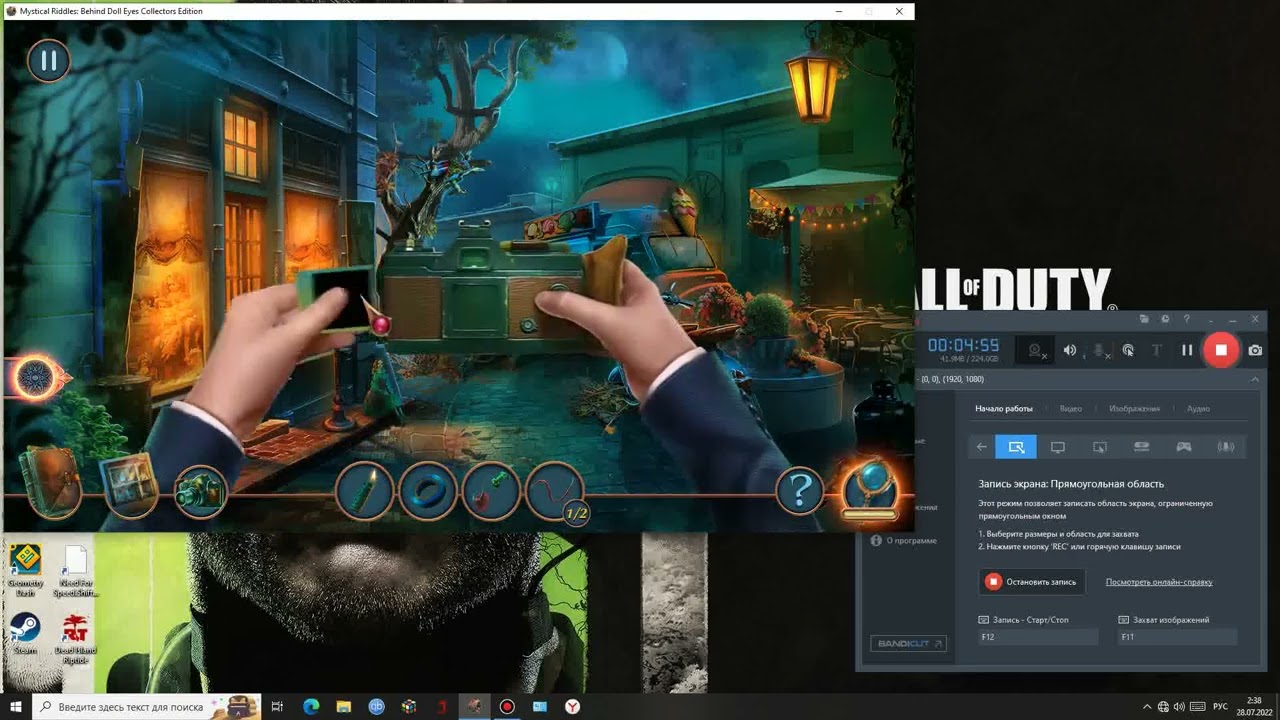This screenshot has width=1280, height=720.
Task: Select game recording mode gamepad icon
Action: click(x=1183, y=447)
